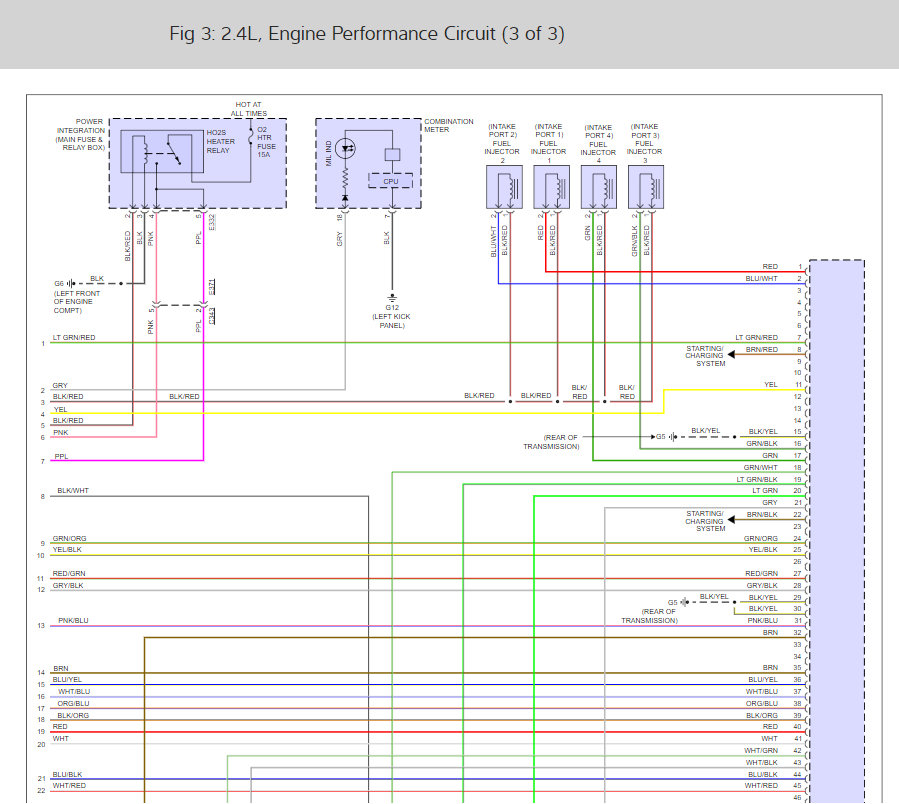Select the MIL indicator LED symbol

coord(345,149)
